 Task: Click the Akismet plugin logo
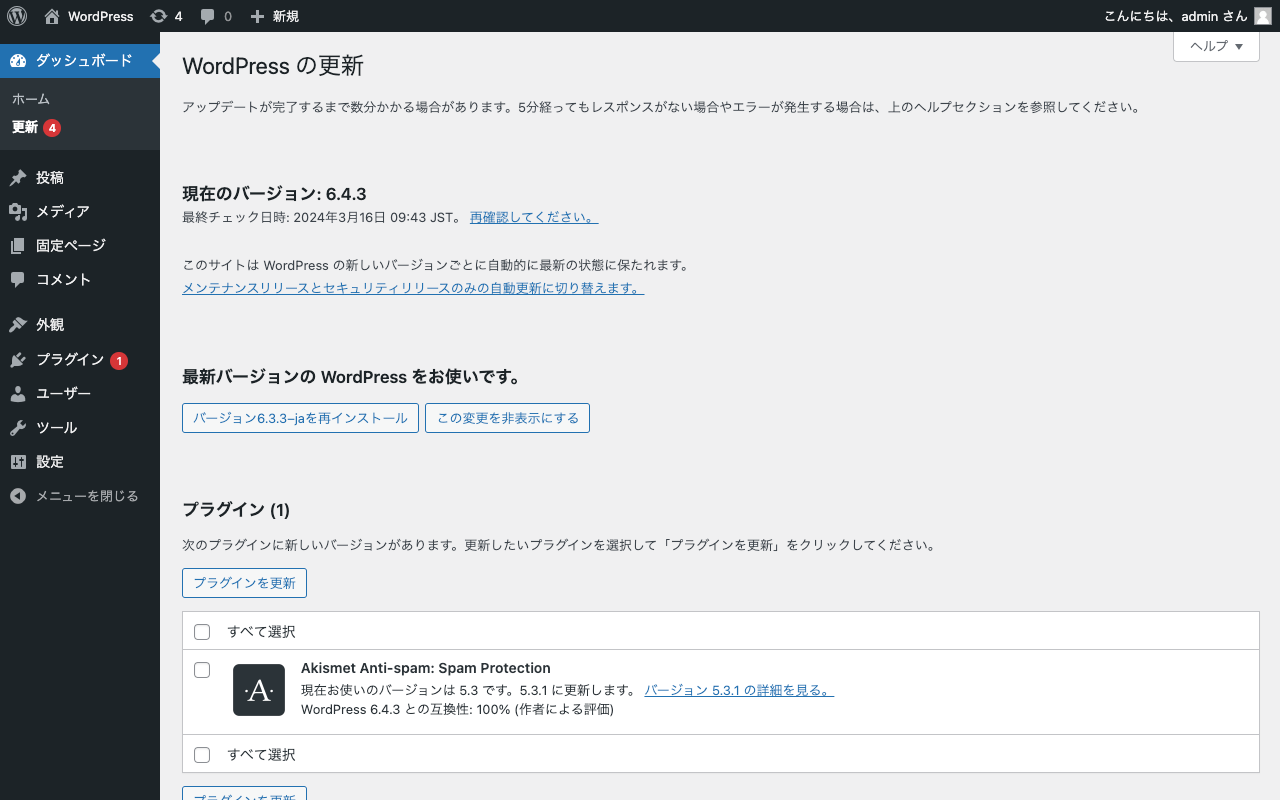pos(259,690)
